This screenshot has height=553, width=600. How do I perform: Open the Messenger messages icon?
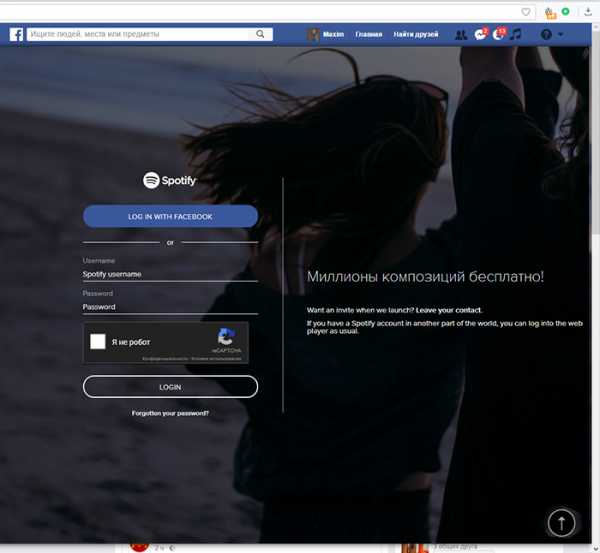pos(480,35)
